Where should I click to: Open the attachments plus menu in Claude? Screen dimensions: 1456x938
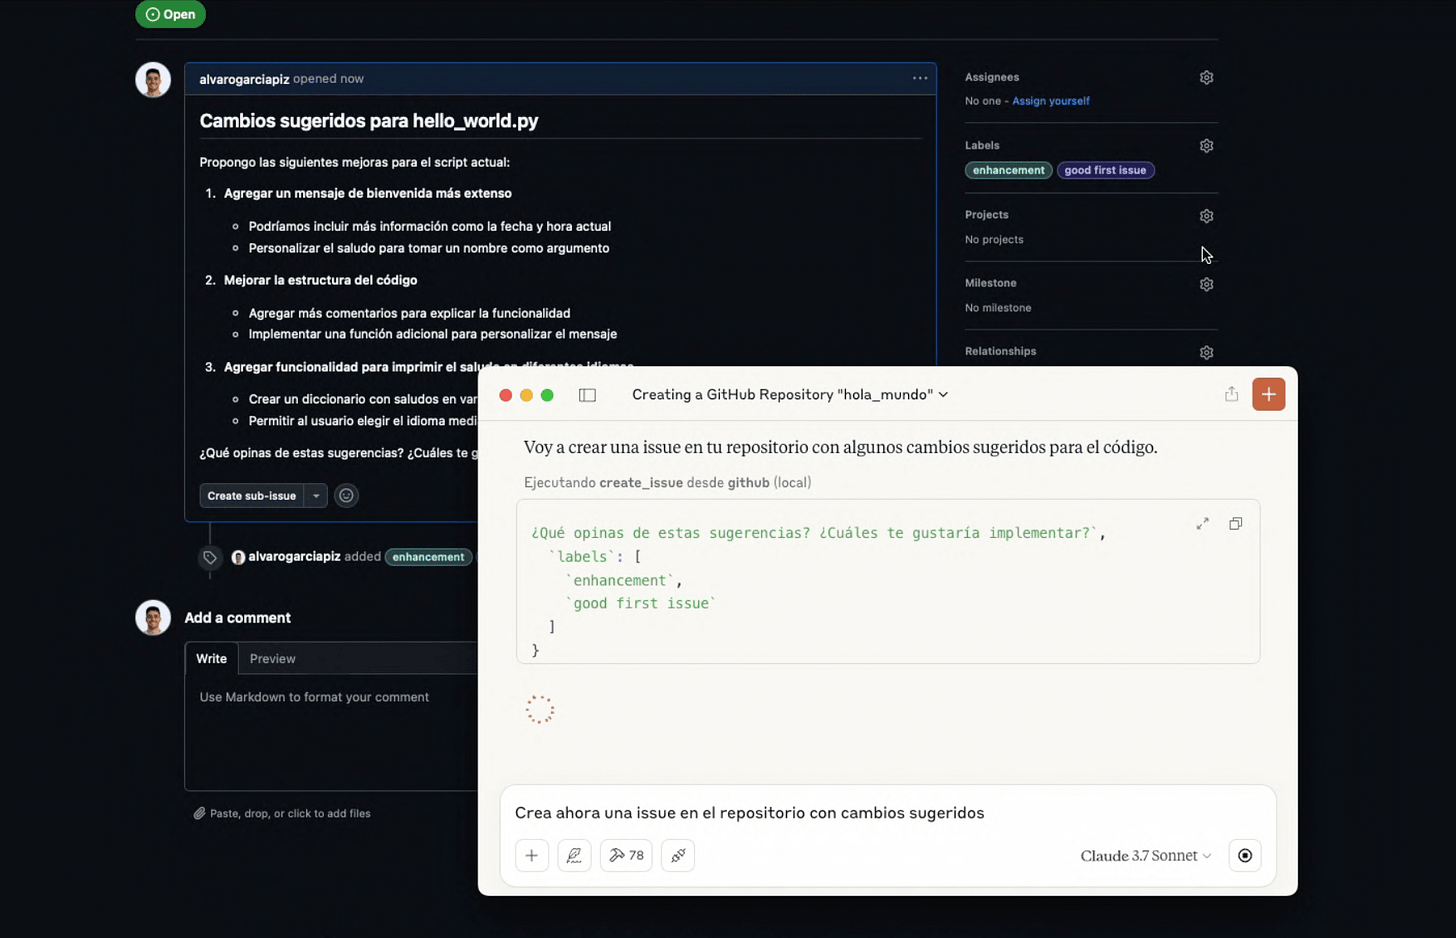(531, 855)
